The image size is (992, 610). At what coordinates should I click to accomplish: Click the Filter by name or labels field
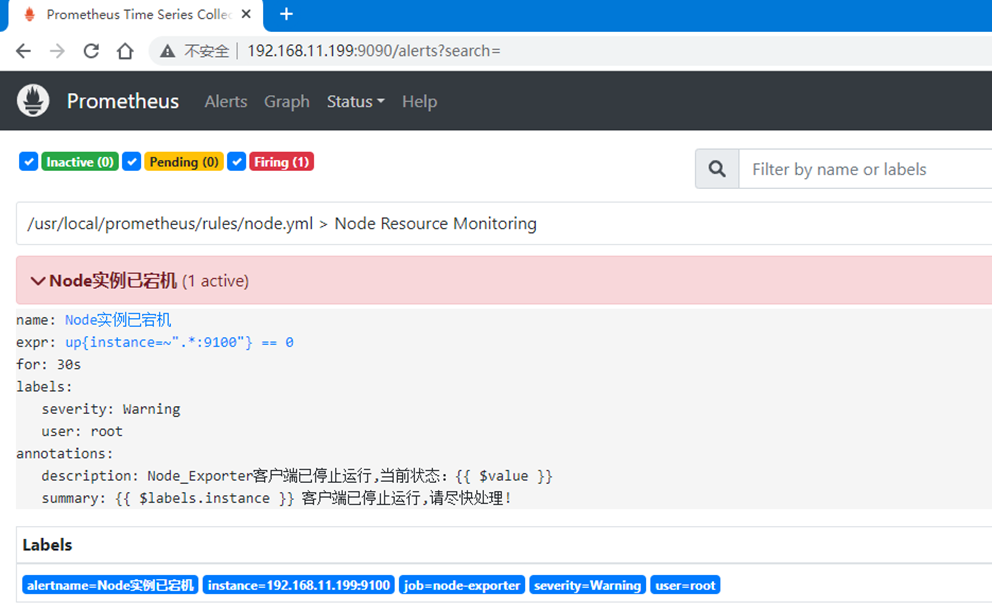[865, 169]
